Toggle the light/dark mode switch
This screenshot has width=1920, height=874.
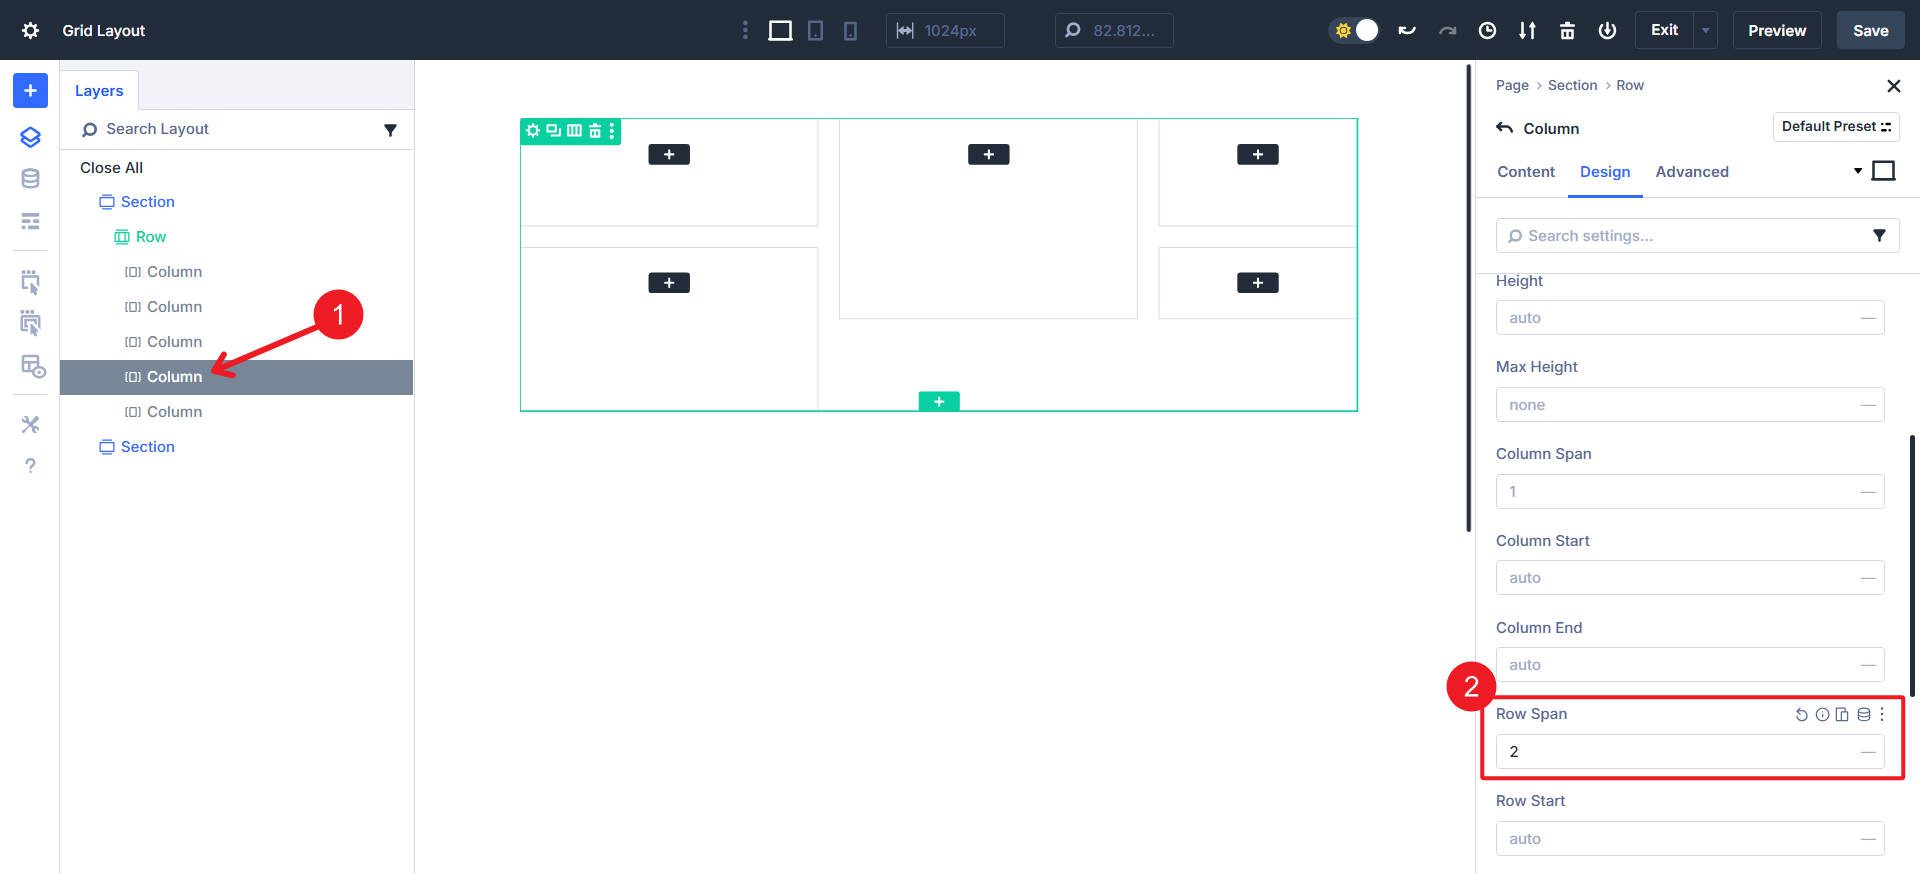click(x=1355, y=30)
